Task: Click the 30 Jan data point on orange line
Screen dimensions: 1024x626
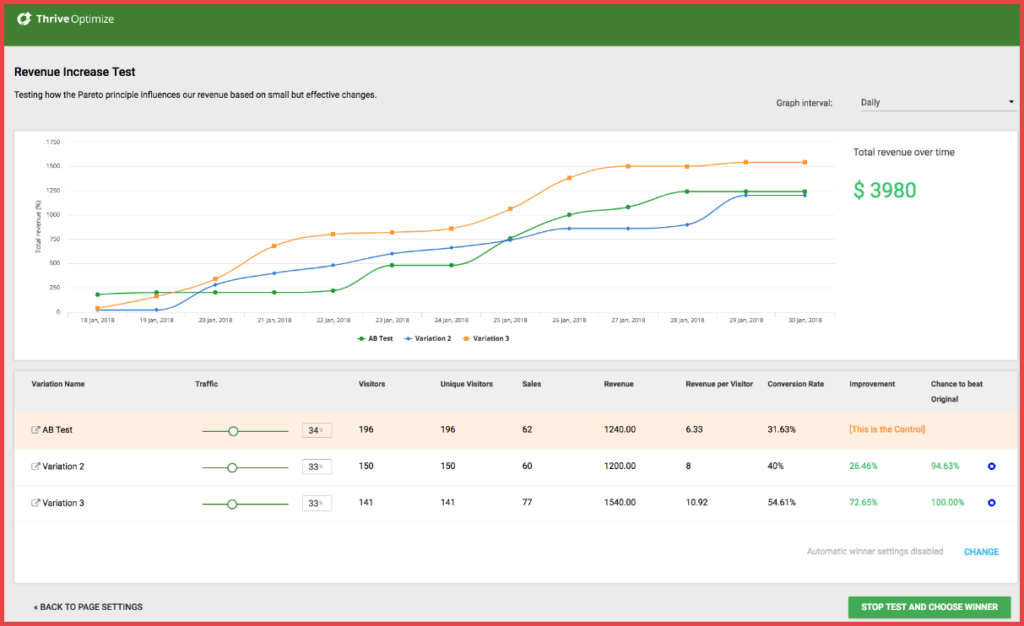Action: 805,162
